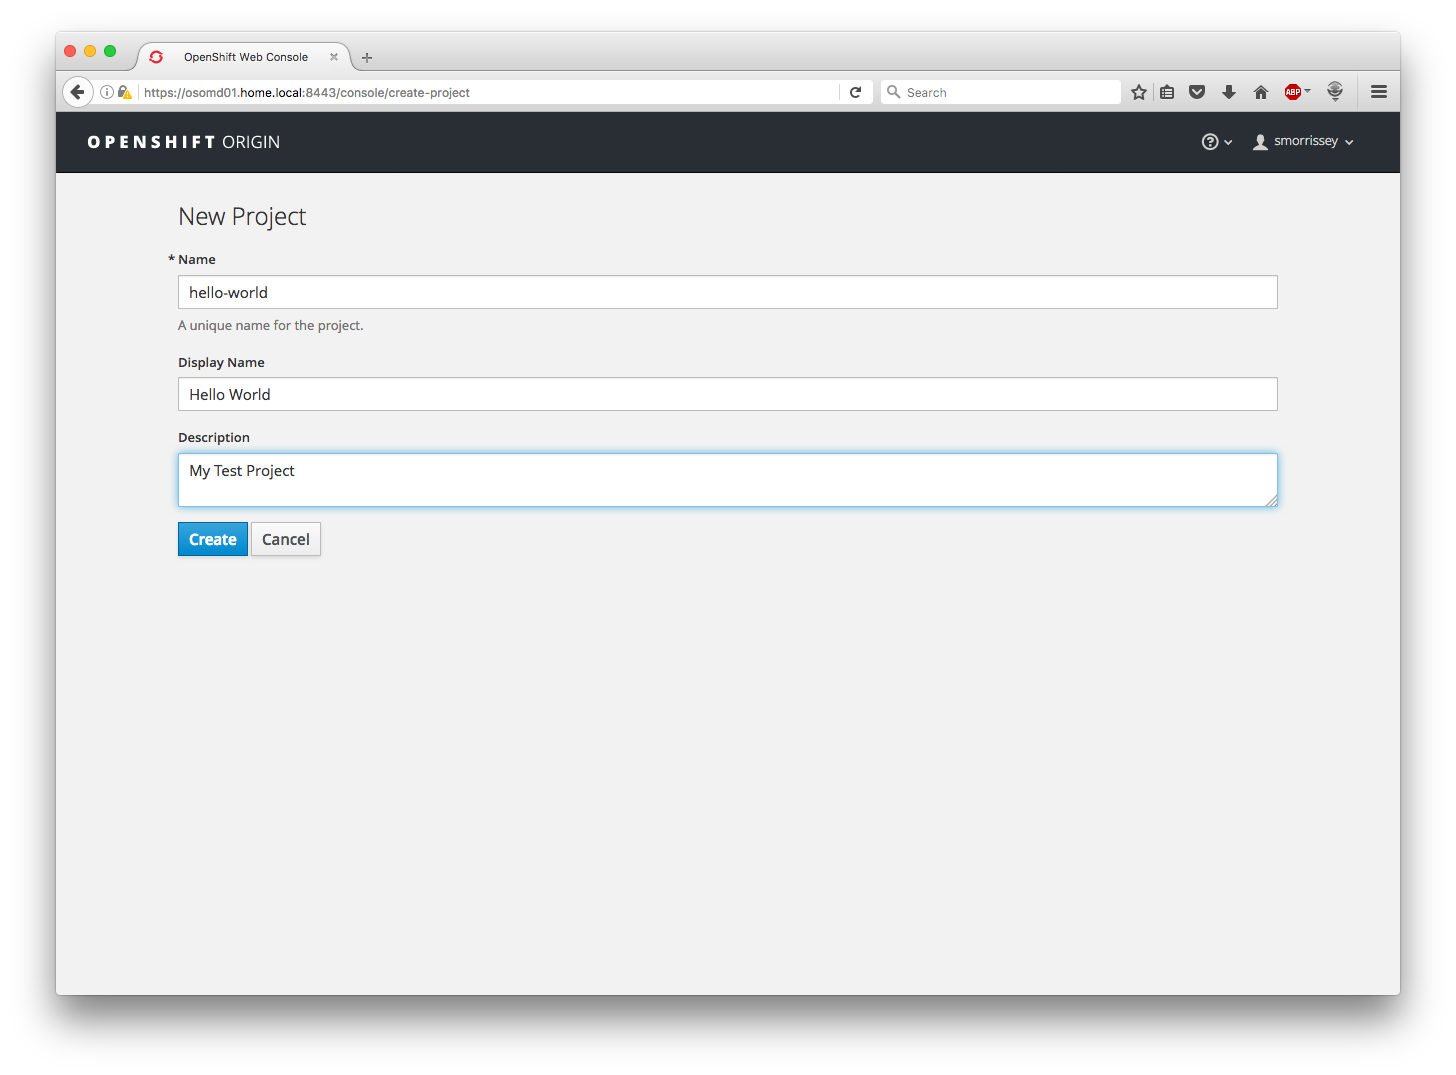This screenshot has height=1075, width=1456.
Task: Click the Display Name field showing Hello World
Action: click(x=727, y=394)
